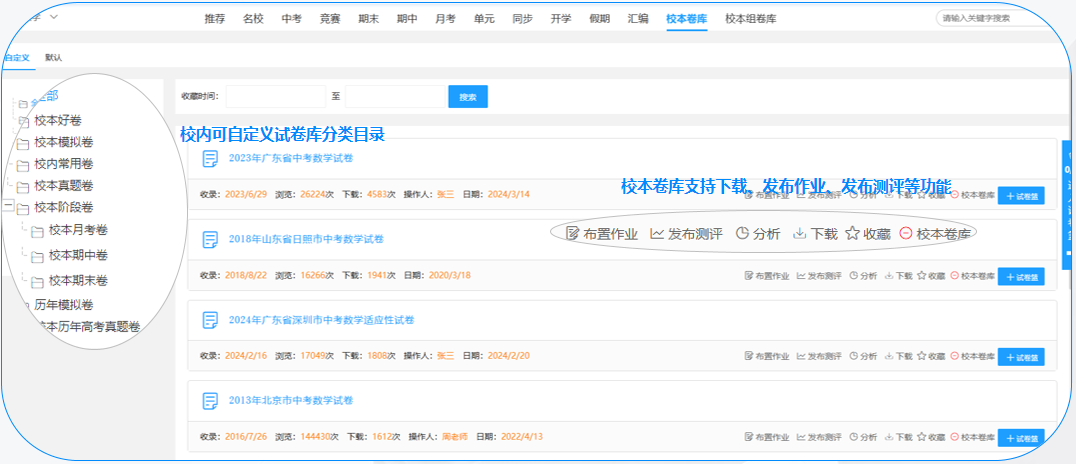Open the subject selector dropdown chevron
This screenshot has height=464, width=1076.
click(x=54, y=16)
